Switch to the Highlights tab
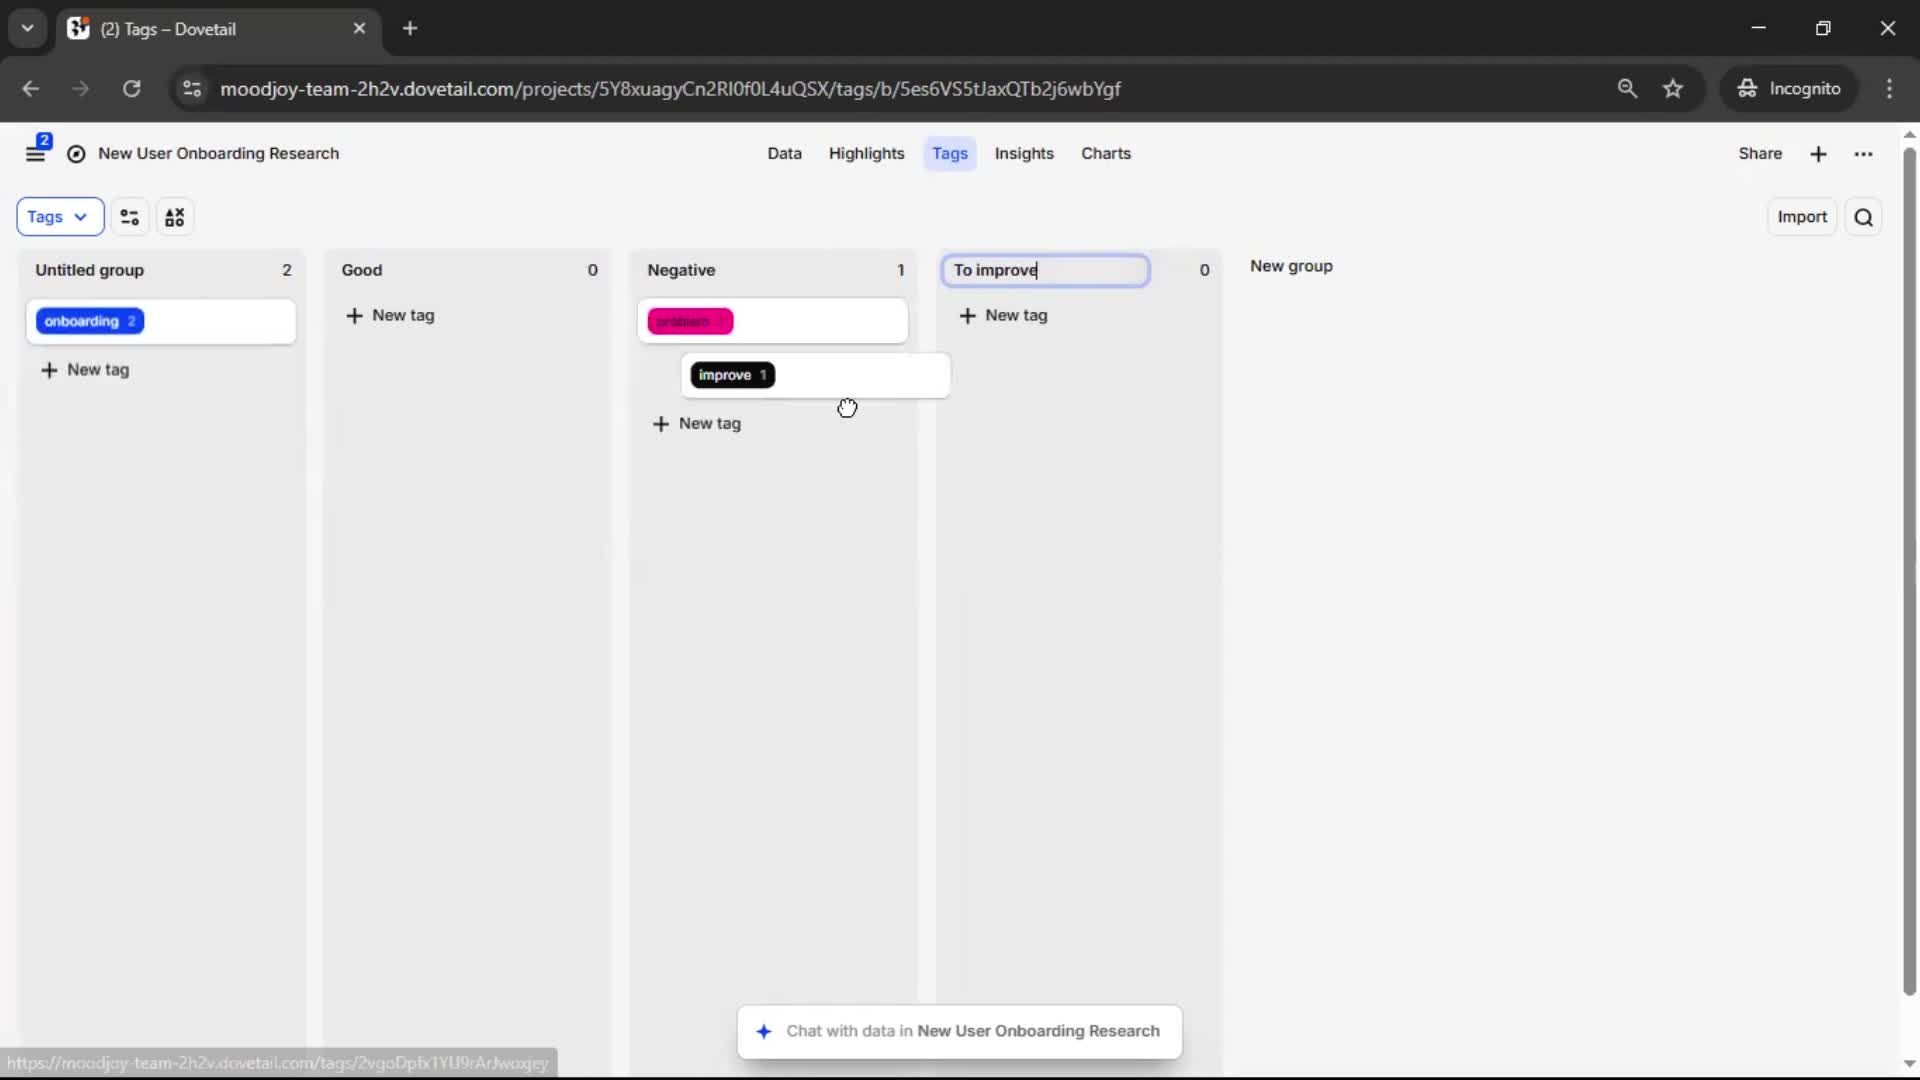Viewport: 1920px width, 1080px height. (x=866, y=154)
